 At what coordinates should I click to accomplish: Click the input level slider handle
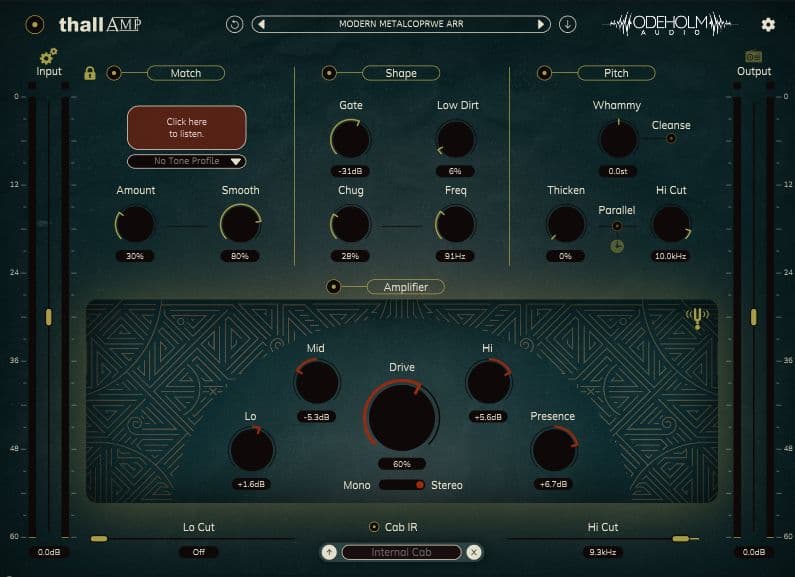(x=49, y=317)
